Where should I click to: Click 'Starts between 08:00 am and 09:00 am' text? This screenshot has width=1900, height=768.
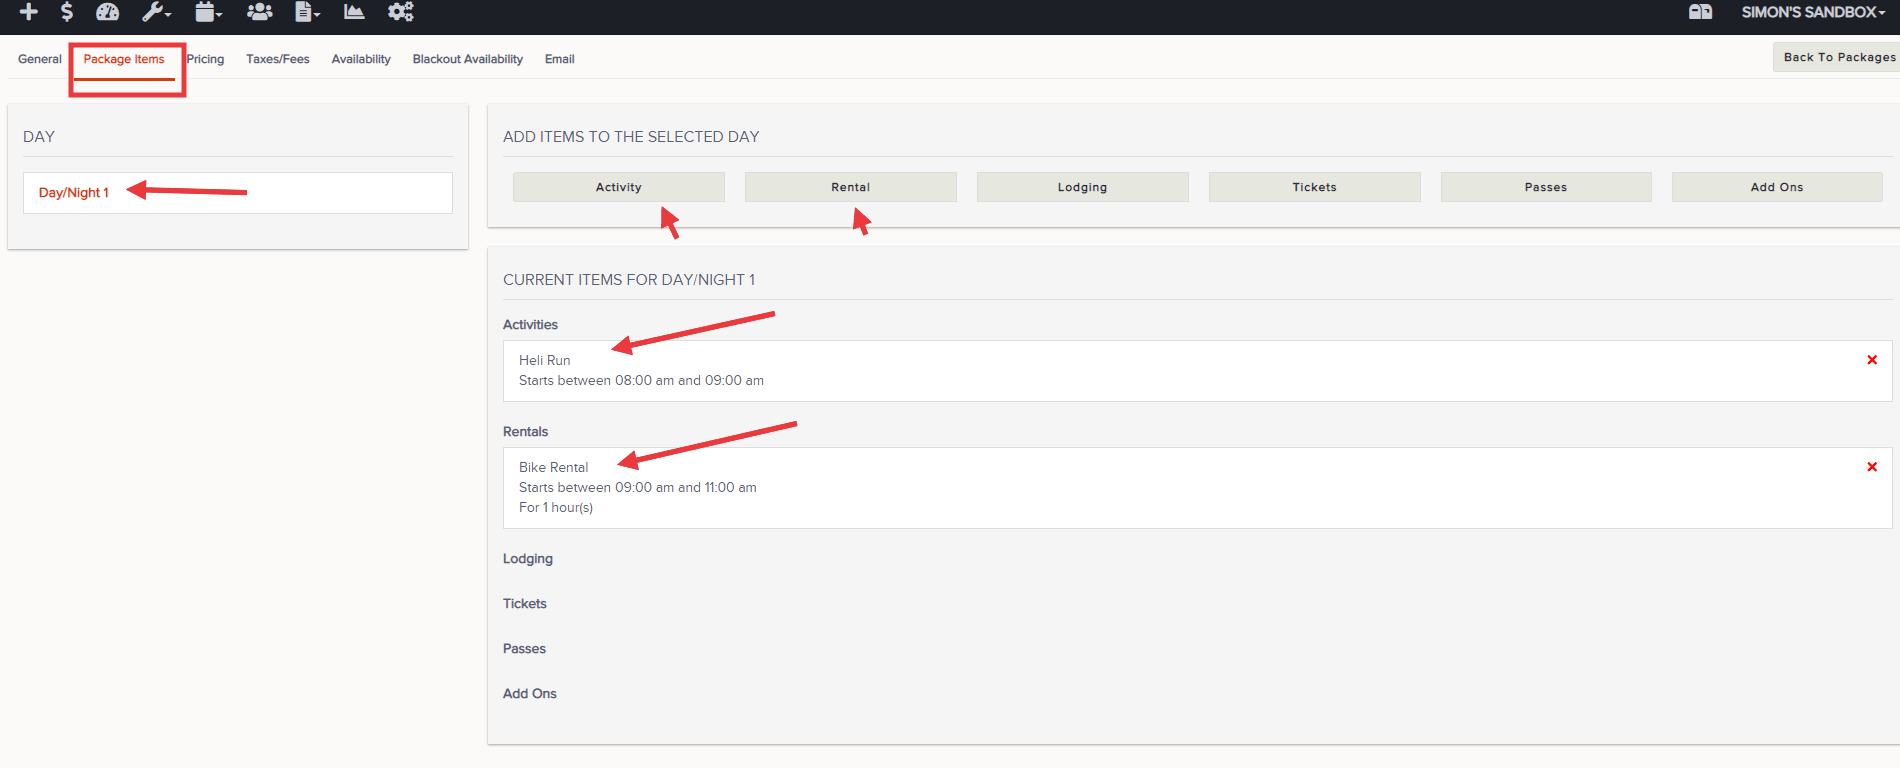pos(641,381)
